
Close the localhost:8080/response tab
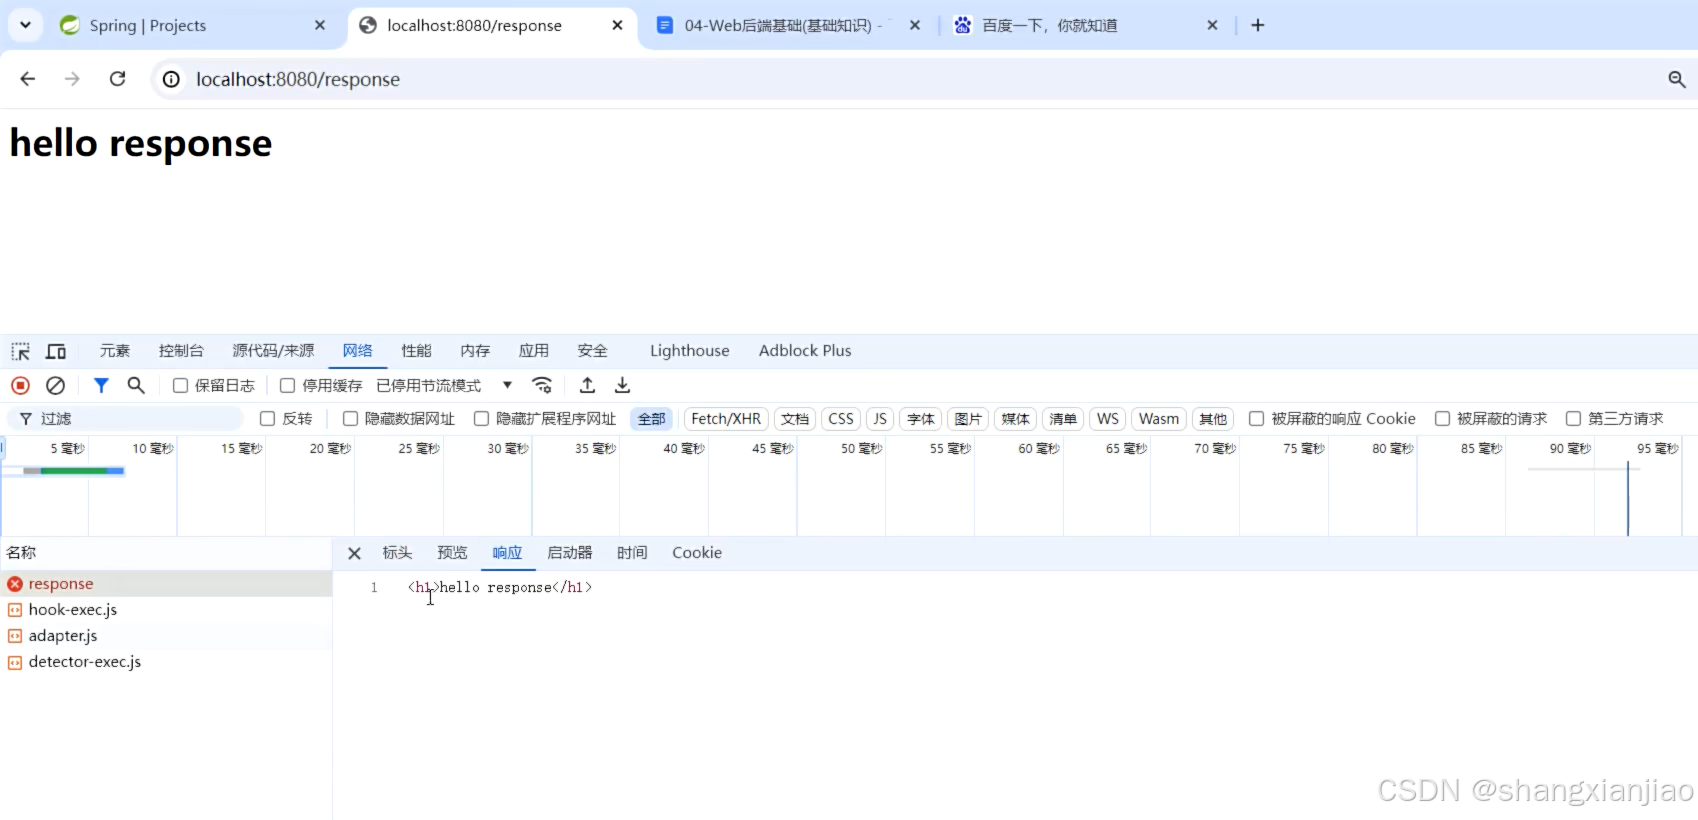pyautogui.click(x=617, y=25)
